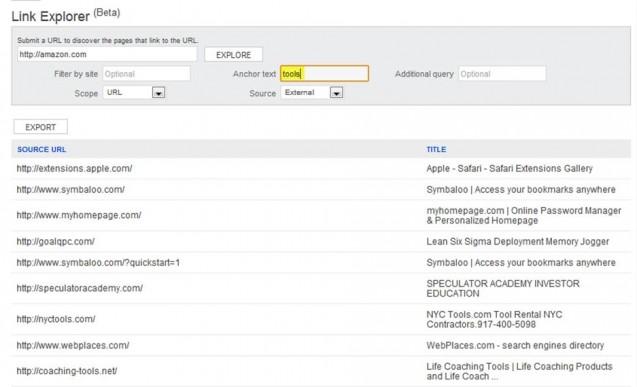This screenshot has width=637, height=387.
Task: Click the Scope label
Action: click(86, 93)
